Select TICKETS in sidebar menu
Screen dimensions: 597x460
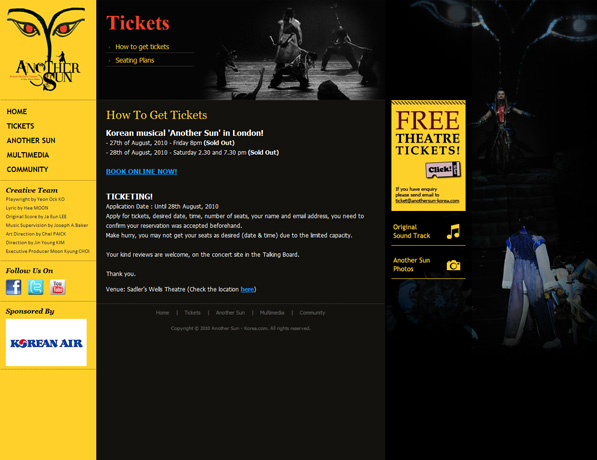(21, 126)
